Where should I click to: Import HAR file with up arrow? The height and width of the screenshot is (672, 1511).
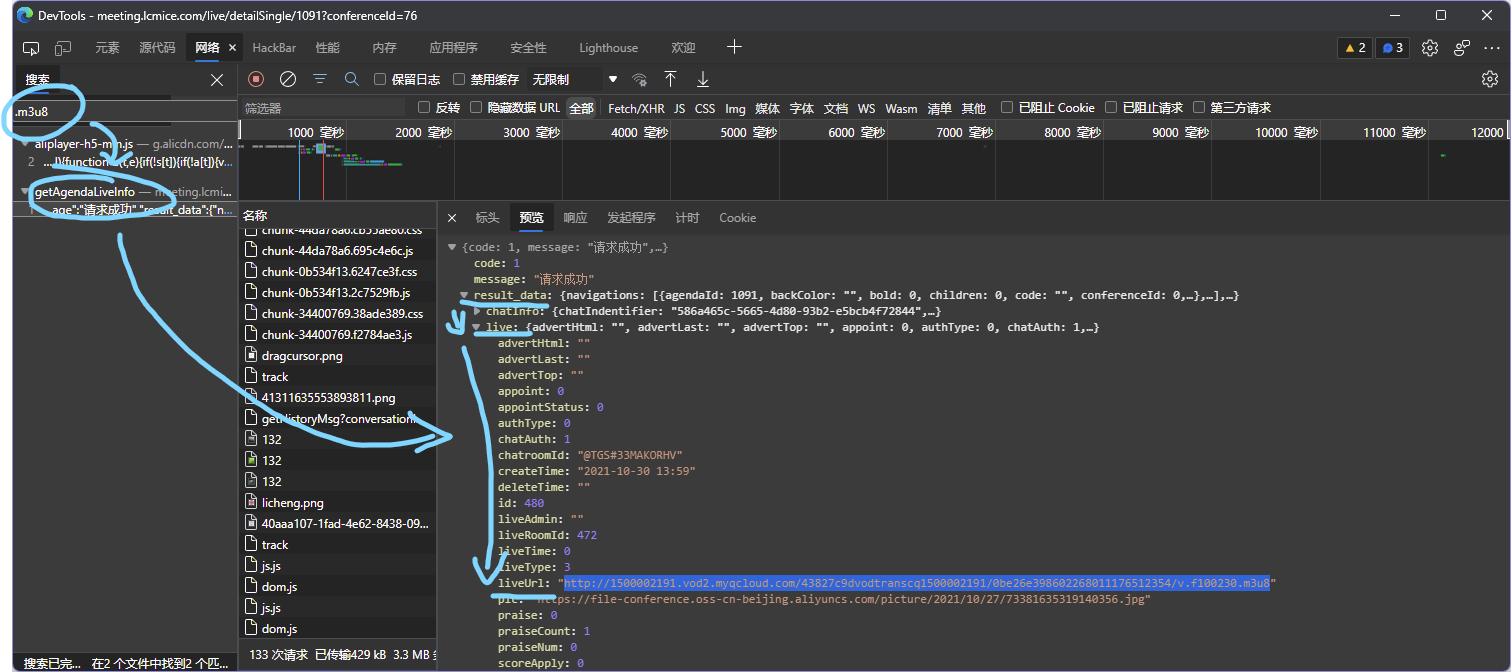[x=671, y=79]
